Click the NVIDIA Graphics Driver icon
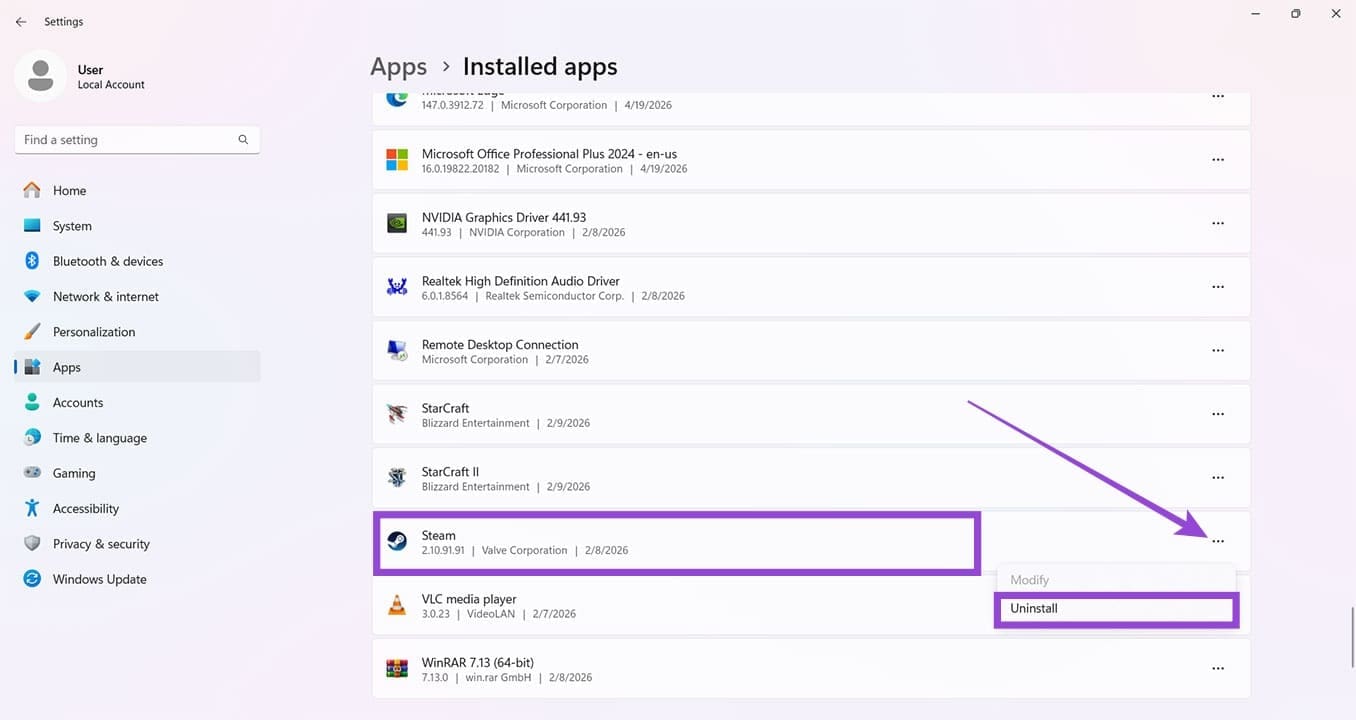The image size is (1356, 720). pos(397,224)
